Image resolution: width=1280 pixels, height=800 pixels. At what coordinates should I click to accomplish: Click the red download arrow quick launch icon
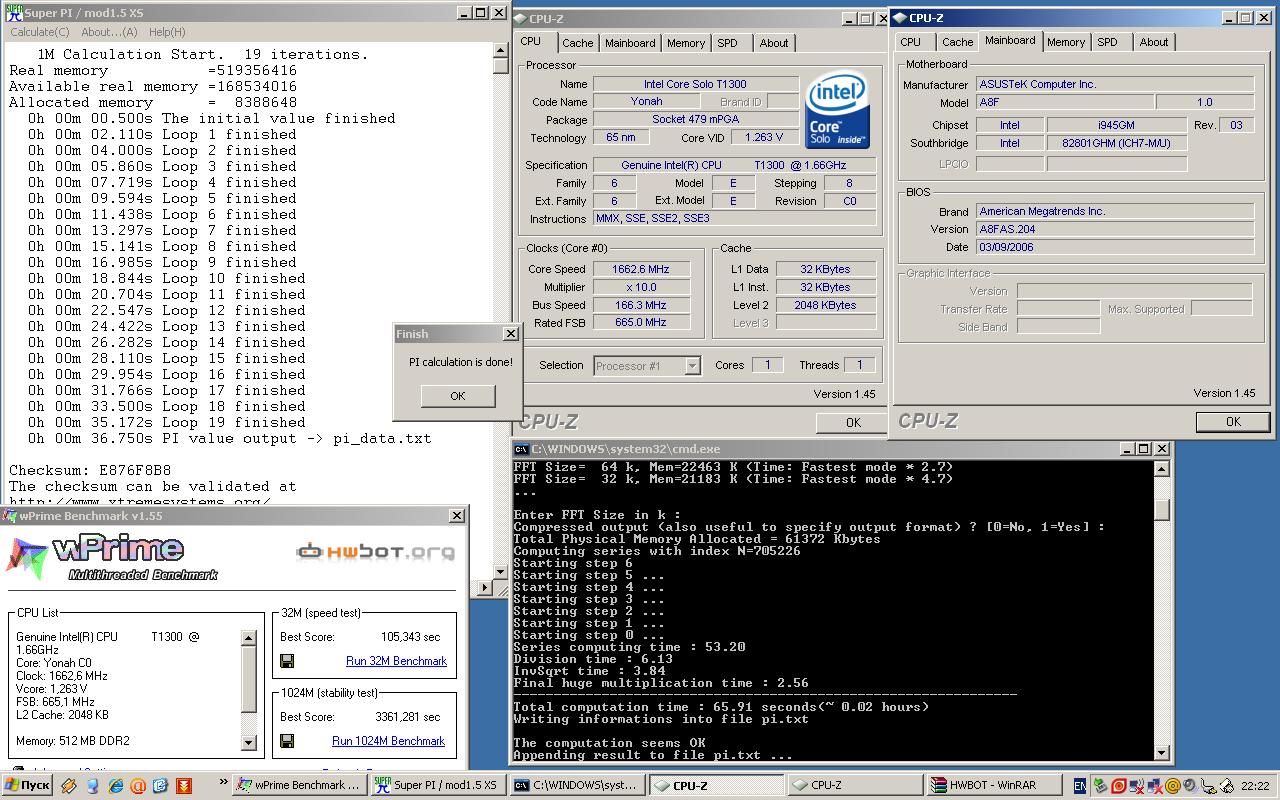coord(184,786)
